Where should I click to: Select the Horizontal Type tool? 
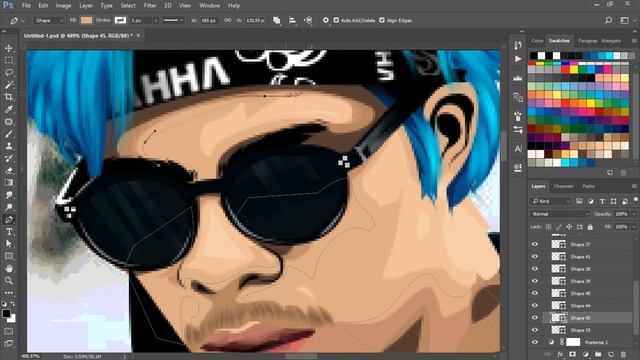[9, 232]
